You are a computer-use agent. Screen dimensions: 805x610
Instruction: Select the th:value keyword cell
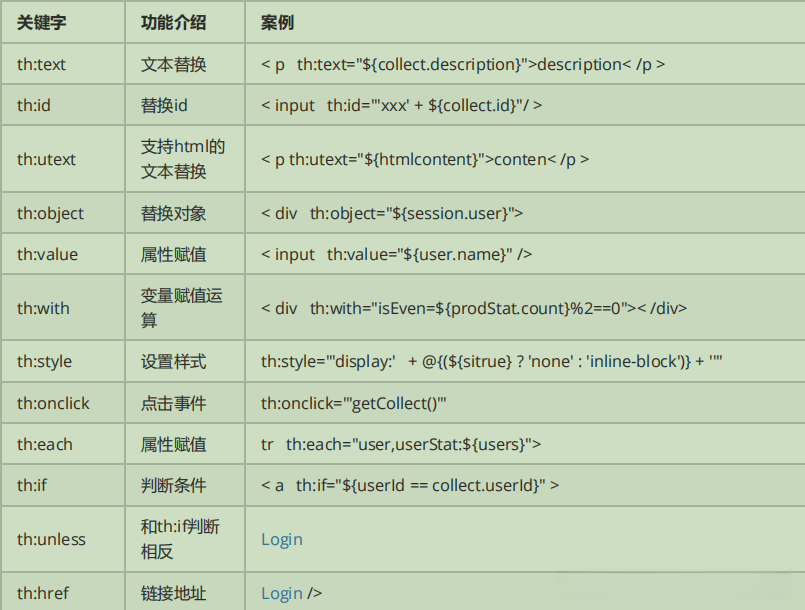pyautogui.click(x=47, y=254)
